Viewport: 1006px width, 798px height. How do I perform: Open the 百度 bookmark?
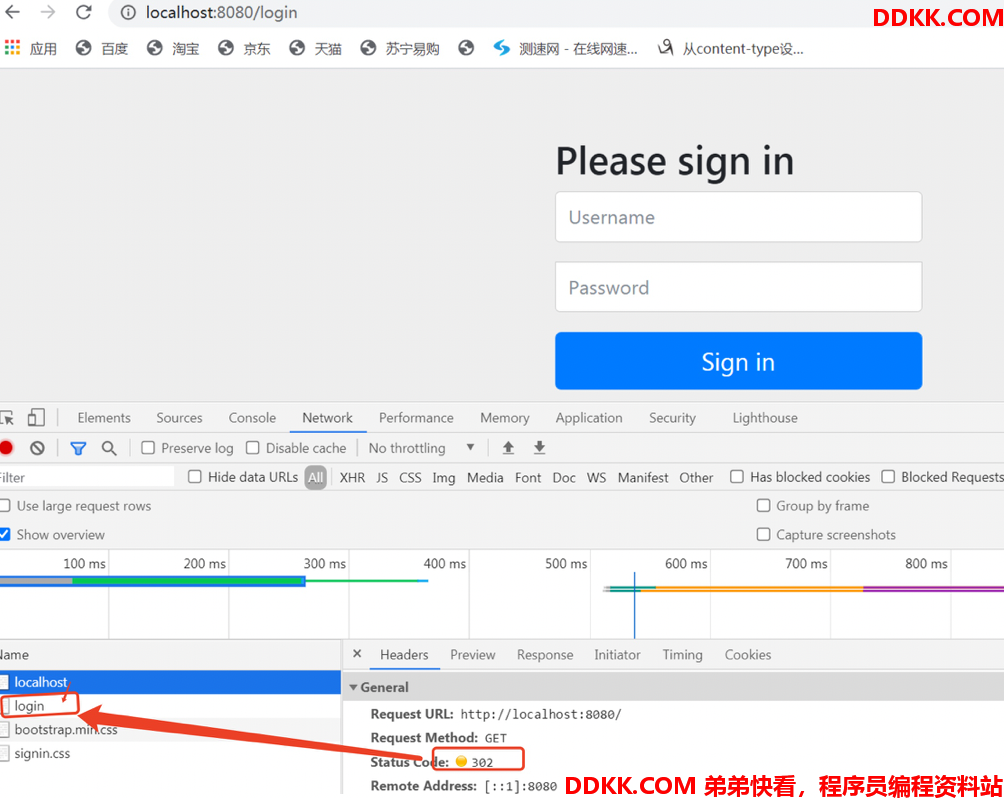(102, 48)
